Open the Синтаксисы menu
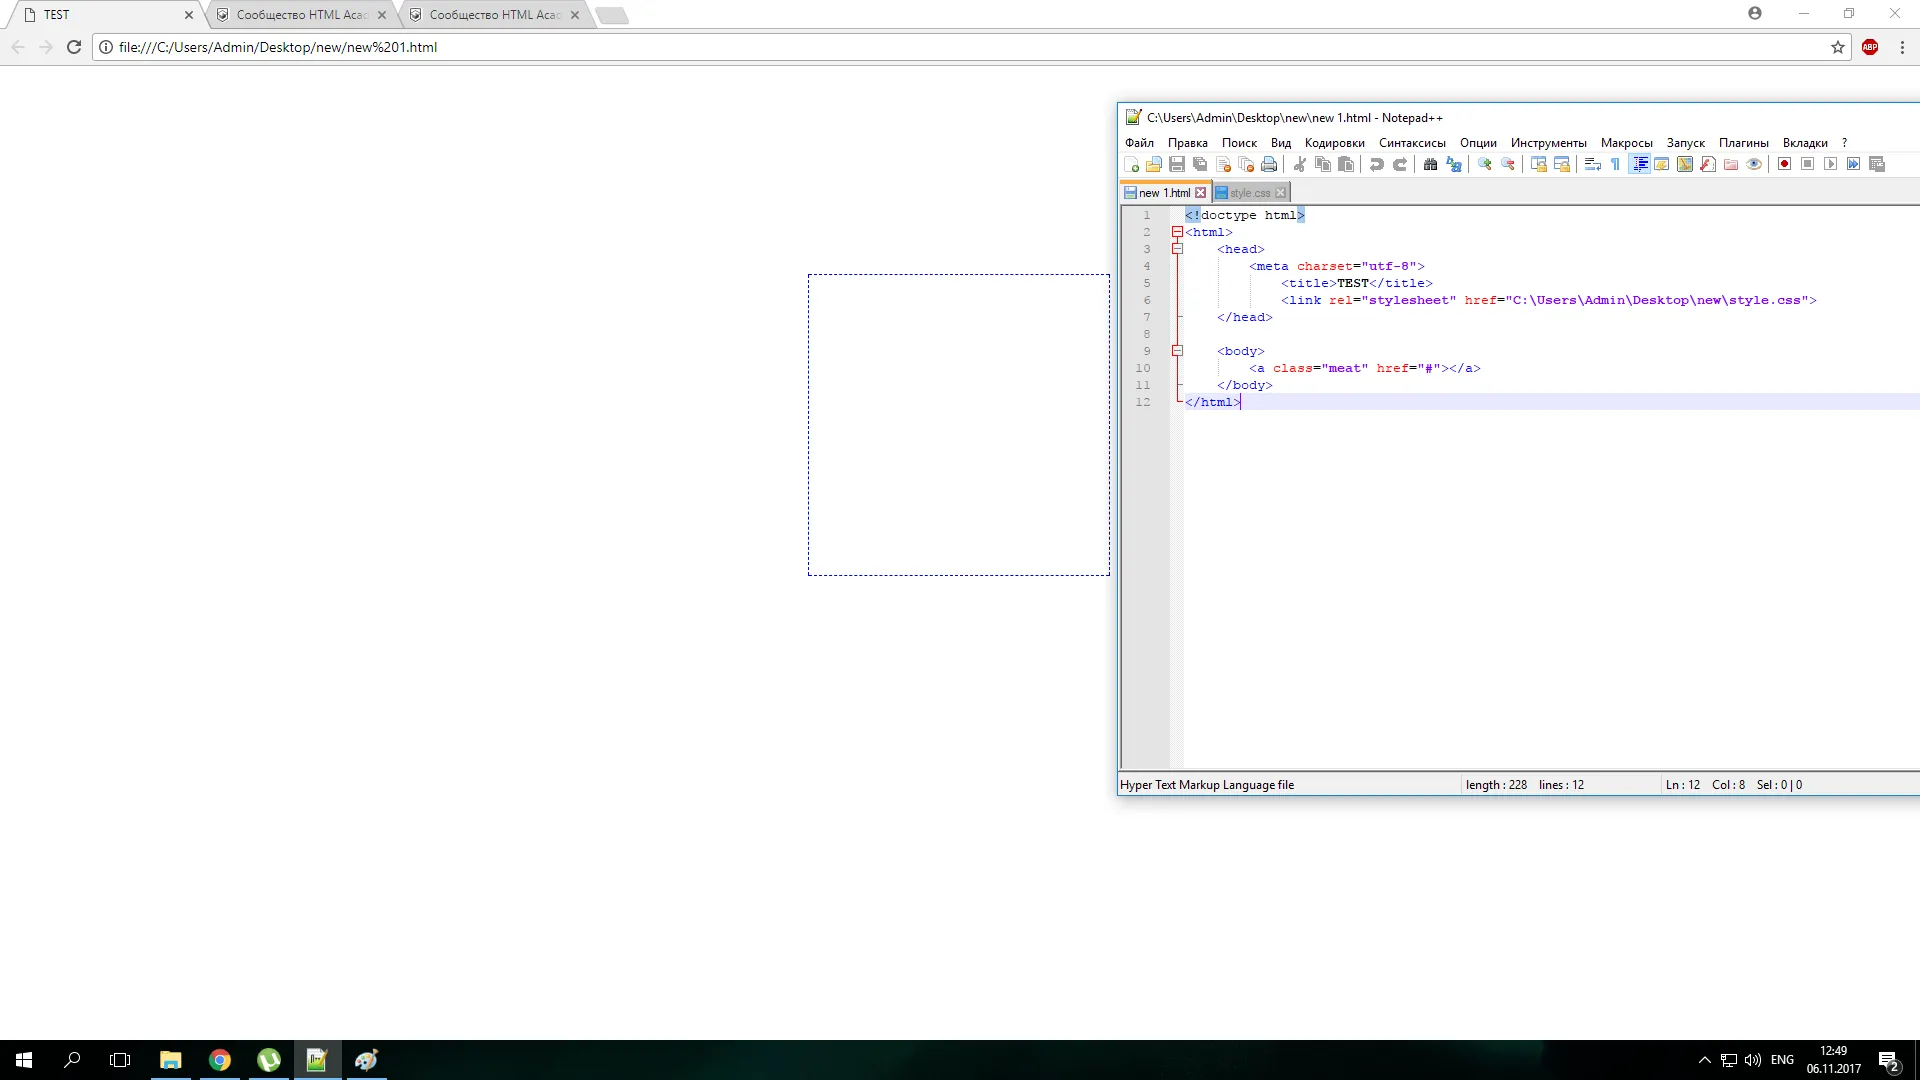Image resolution: width=1920 pixels, height=1080 pixels. tap(1412, 143)
